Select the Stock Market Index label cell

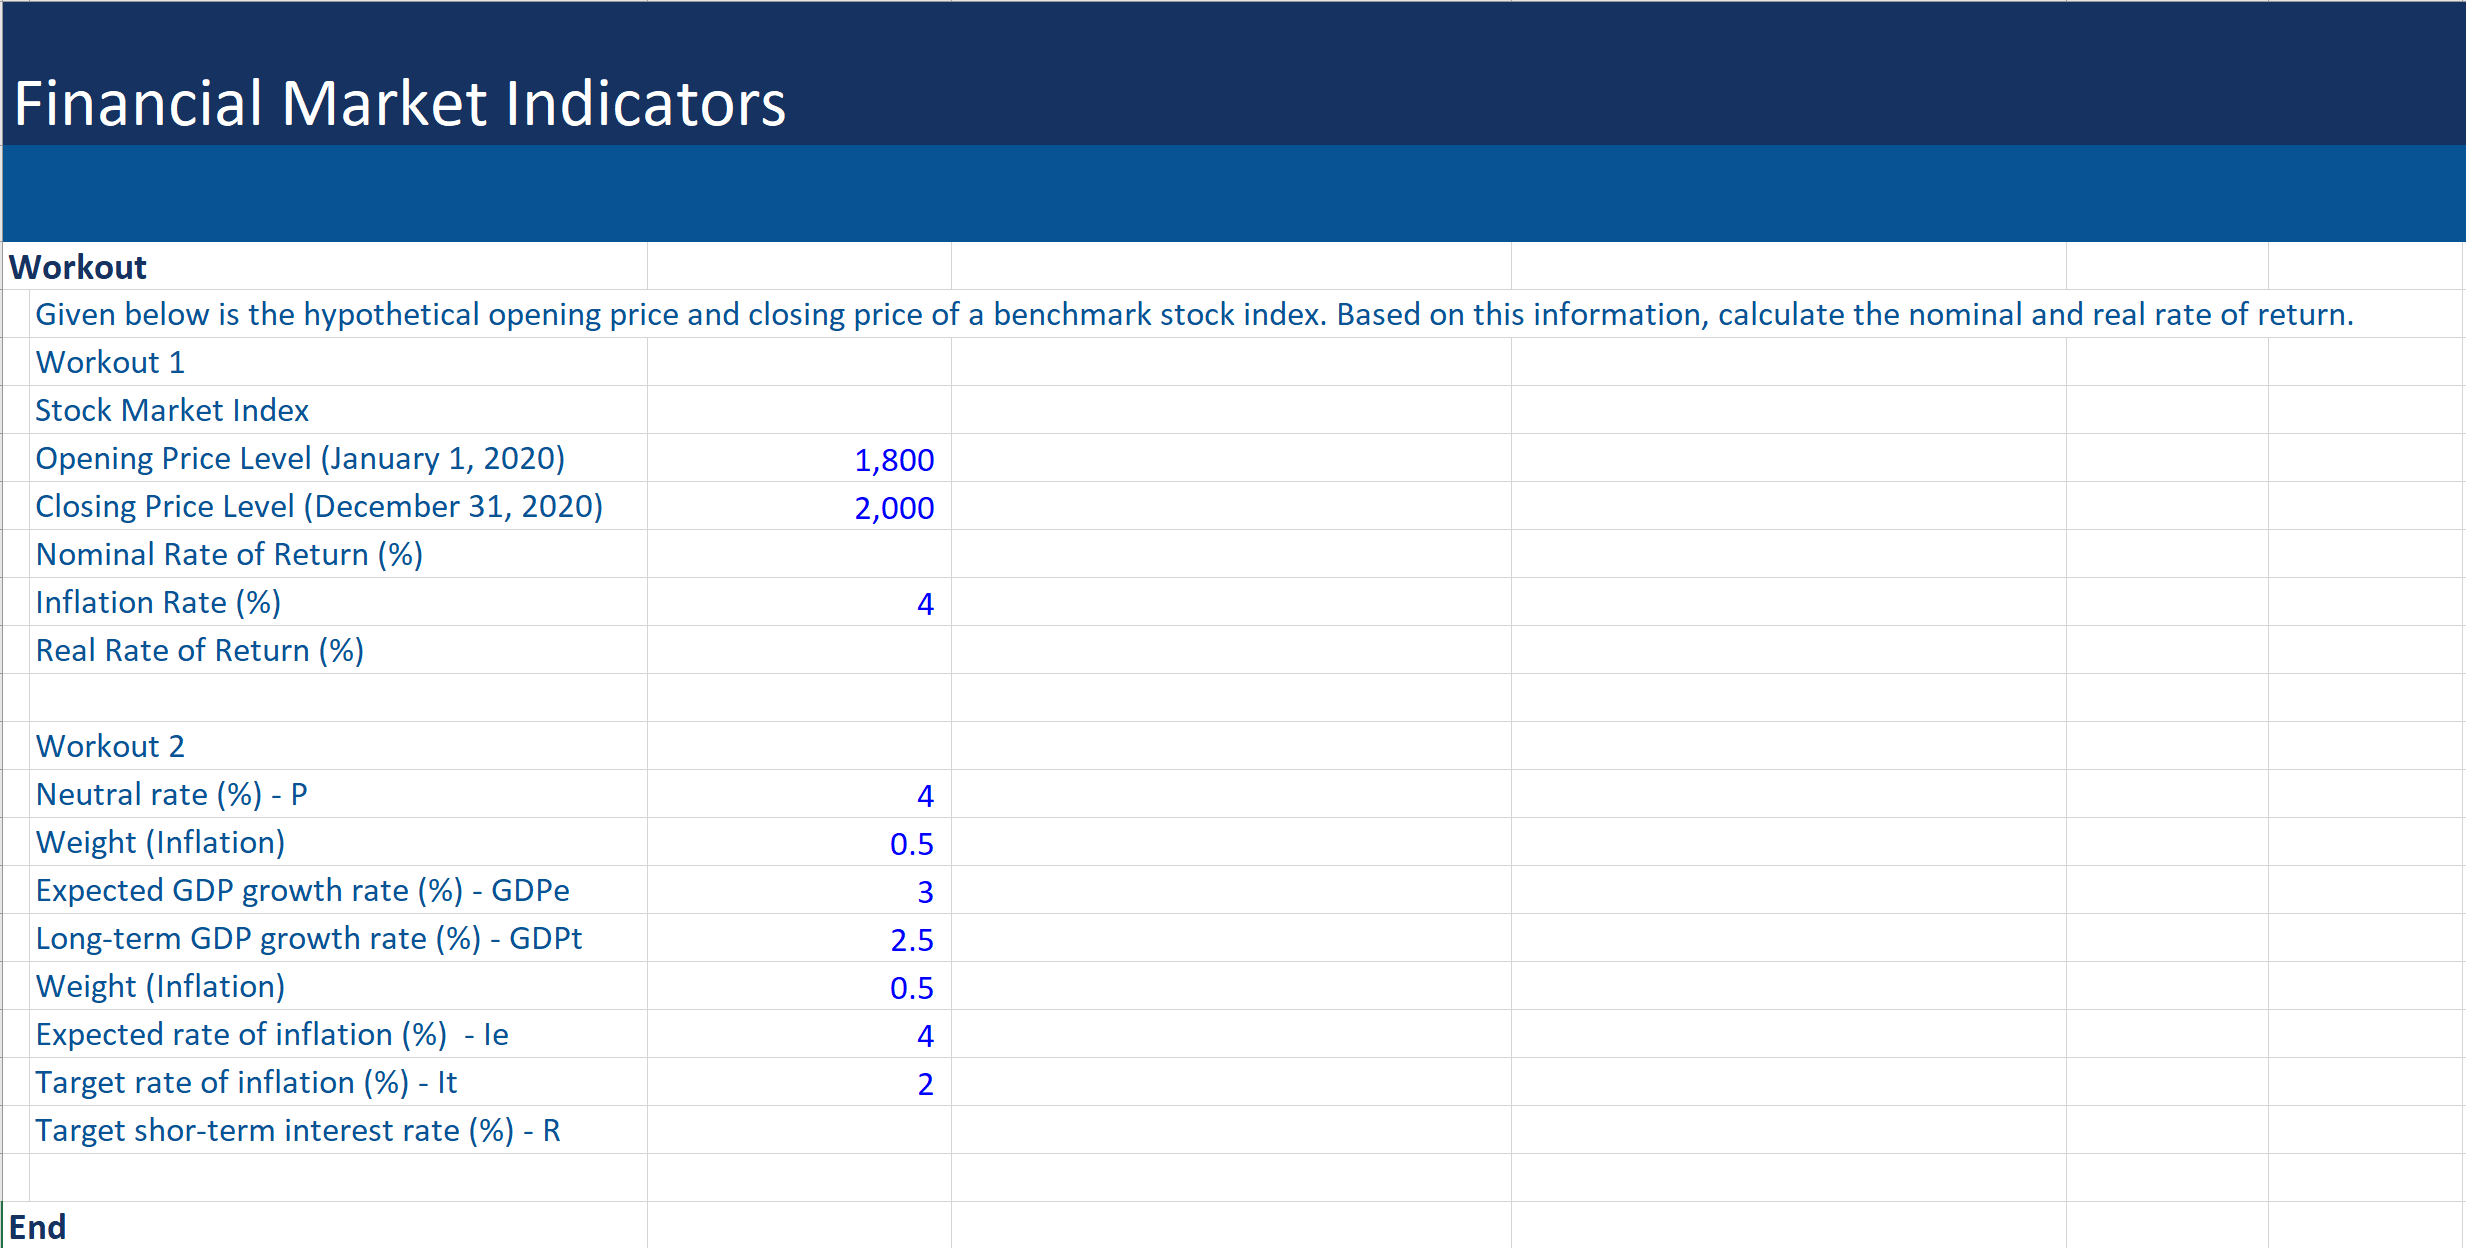[x=172, y=410]
